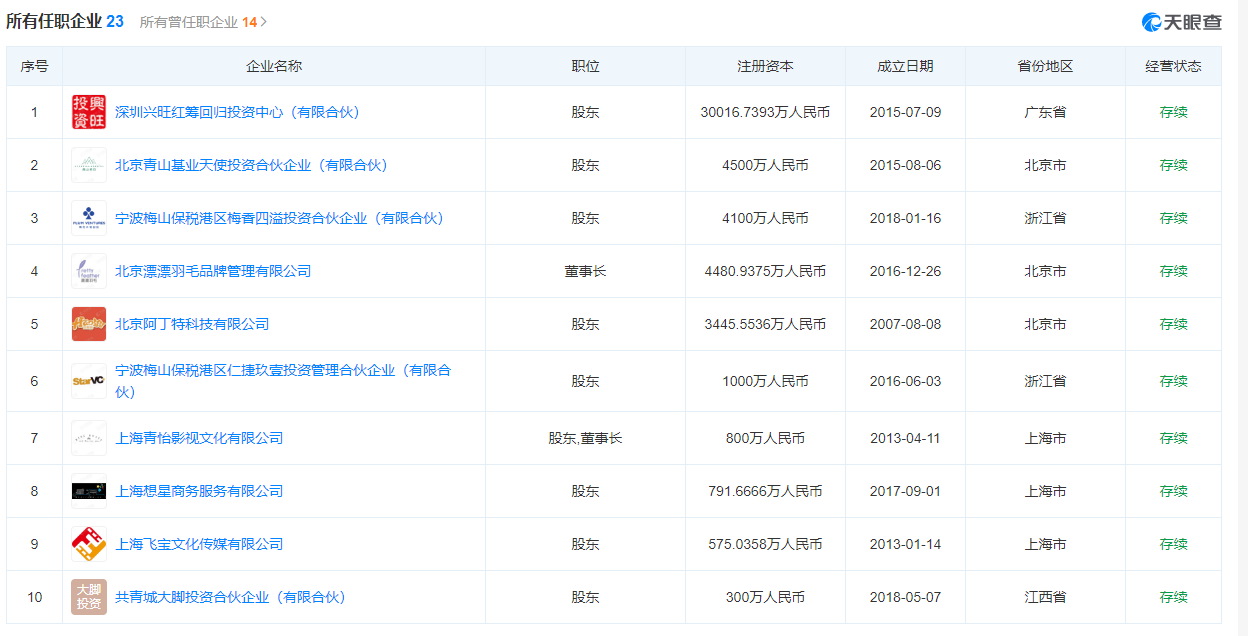Expand 所有曾任职企业 chevron arrow
The width and height of the screenshot is (1248, 636).
tap(264, 22)
